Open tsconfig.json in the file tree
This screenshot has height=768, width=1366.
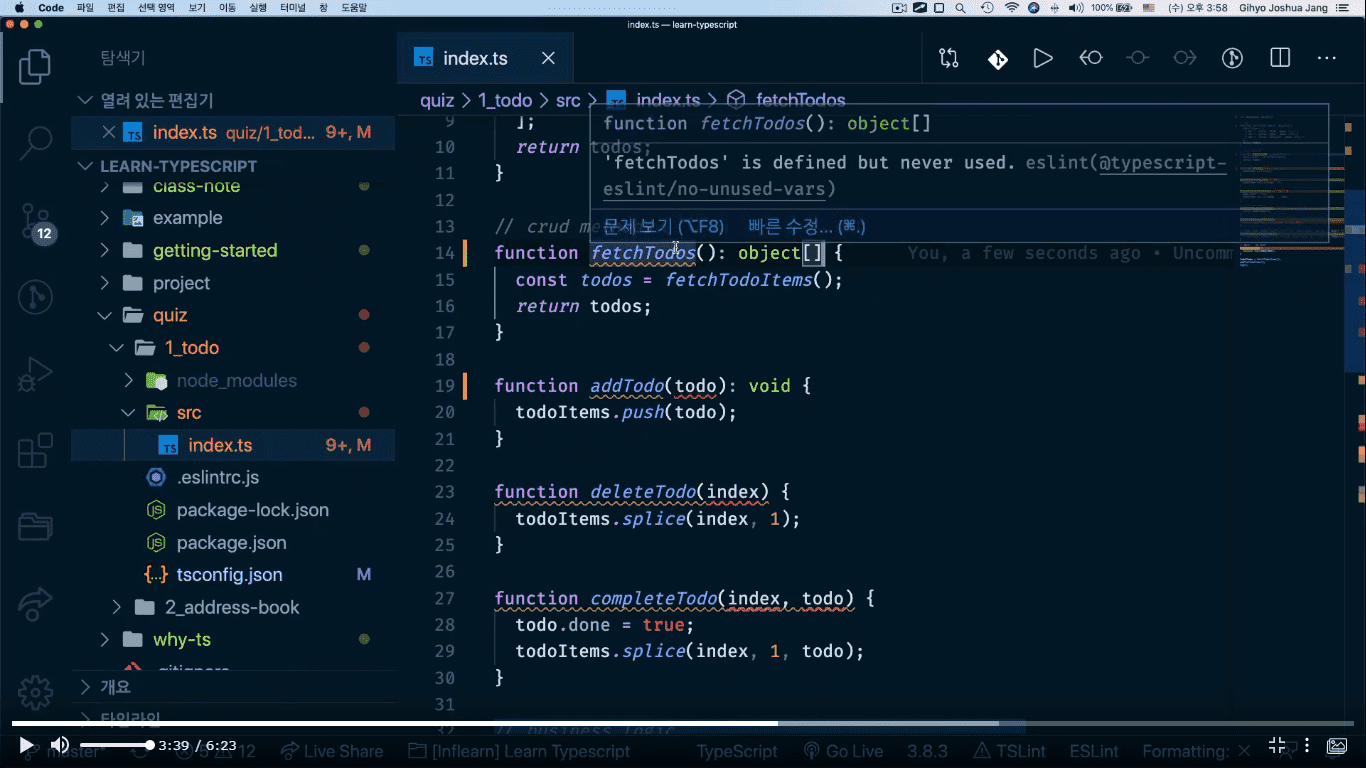click(229, 575)
